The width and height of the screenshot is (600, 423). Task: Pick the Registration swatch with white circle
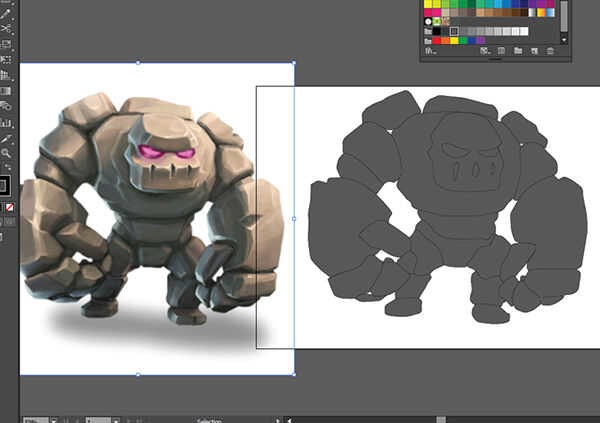428,21
